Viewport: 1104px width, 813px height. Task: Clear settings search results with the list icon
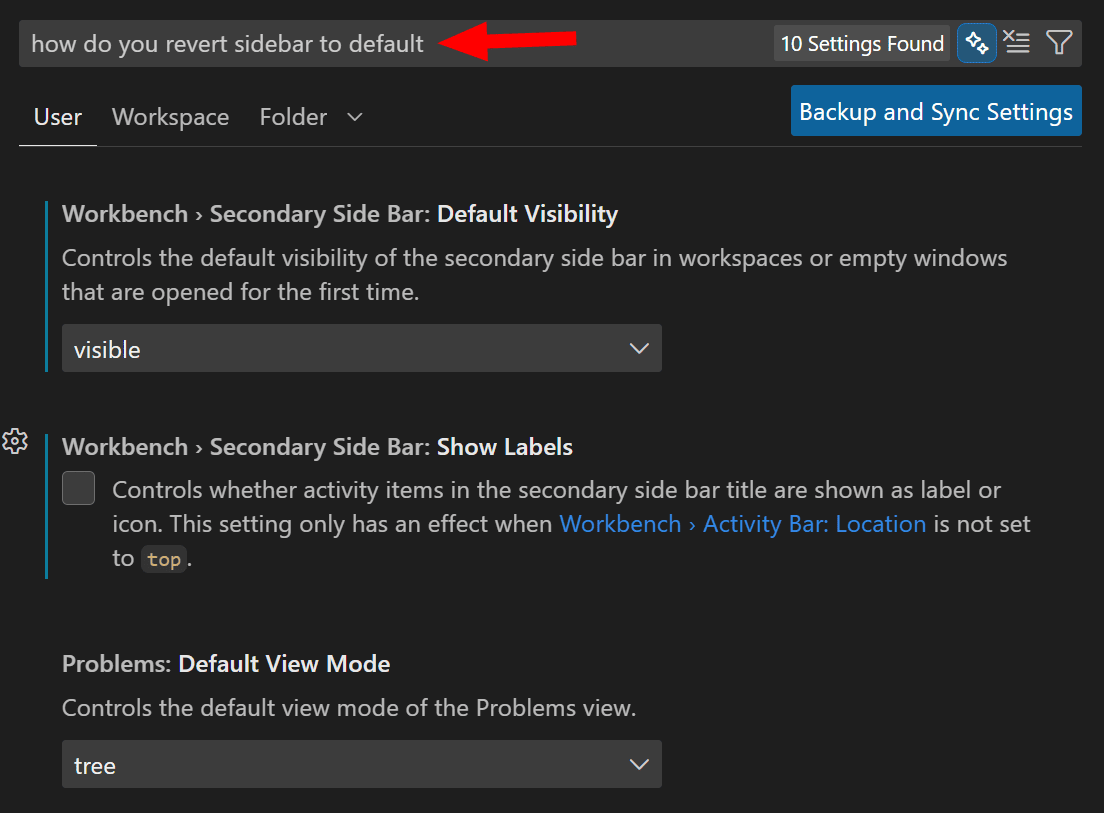coord(1017,43)
